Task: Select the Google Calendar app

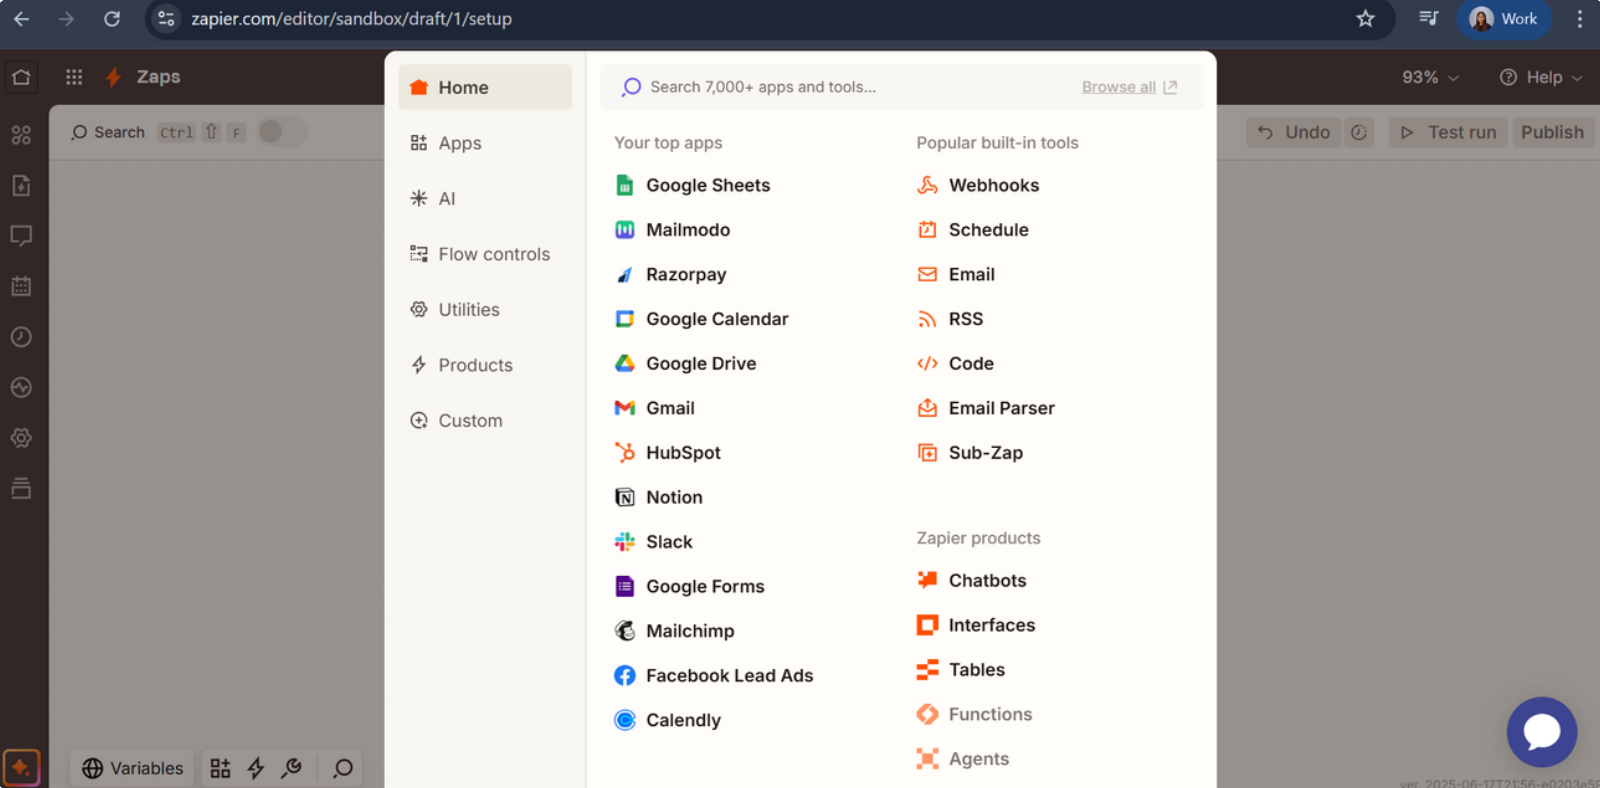Action: click(701, 319)
